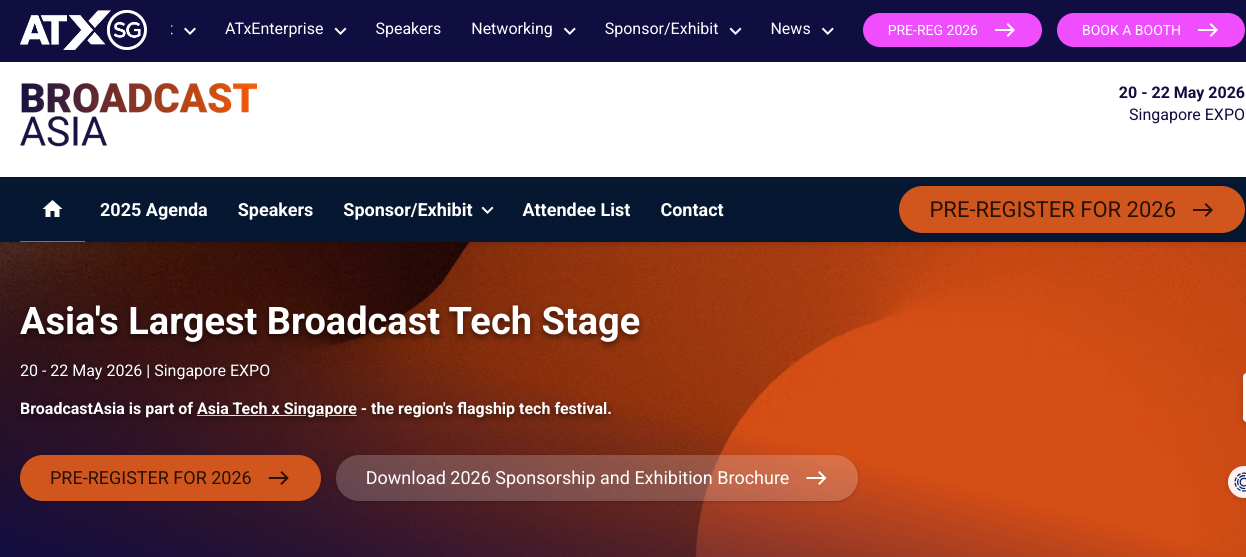Screen dimensions: 1246x557
Task: Open the BroadcastAsia logo homepage link
Action: pos(139,115)
